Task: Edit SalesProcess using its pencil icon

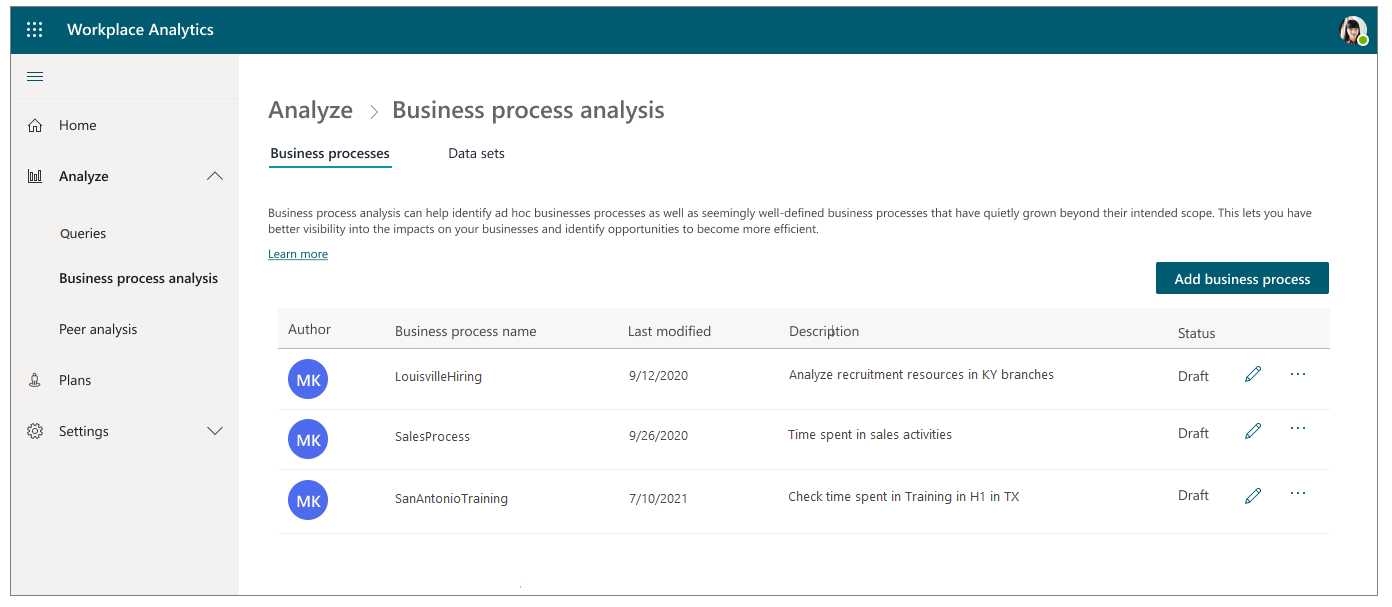Action: coord(1253,430)
